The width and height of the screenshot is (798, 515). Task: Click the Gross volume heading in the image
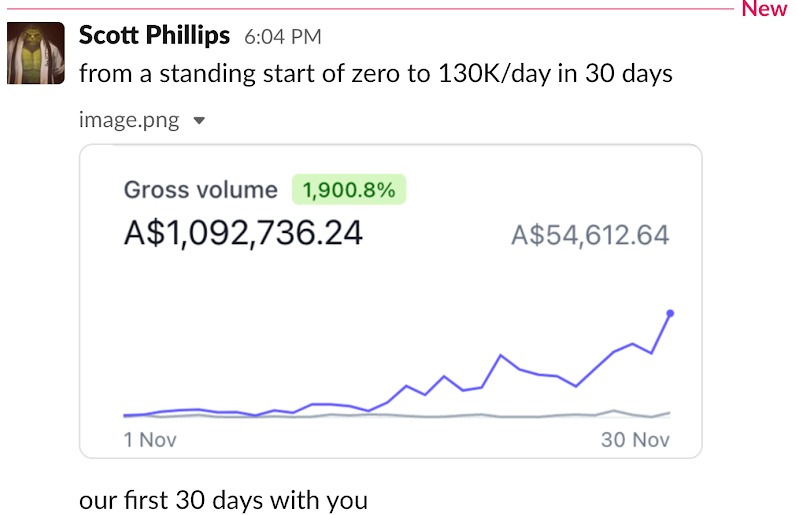200,190
